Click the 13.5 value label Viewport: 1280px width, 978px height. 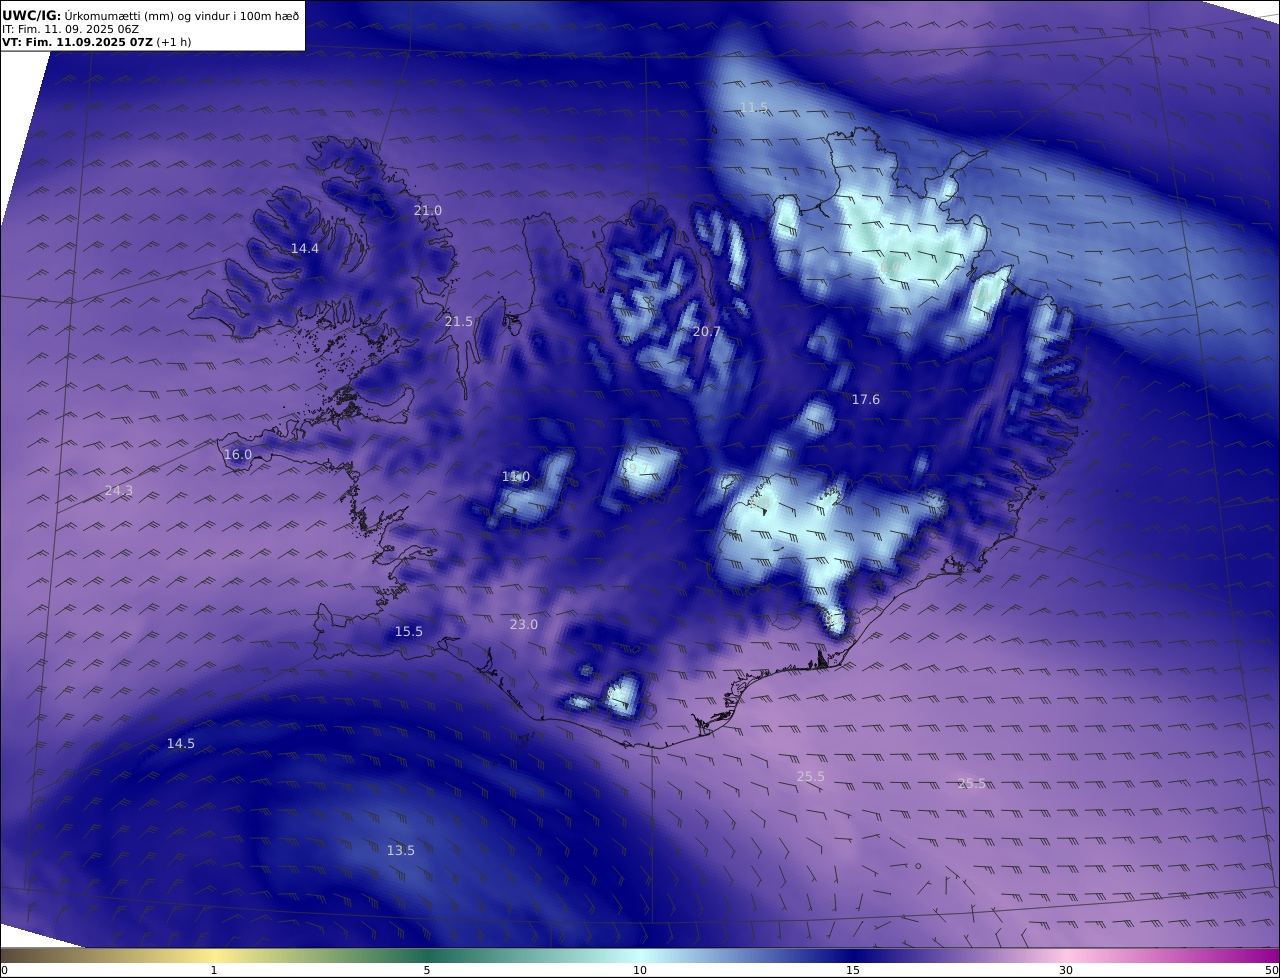point(400,850)
